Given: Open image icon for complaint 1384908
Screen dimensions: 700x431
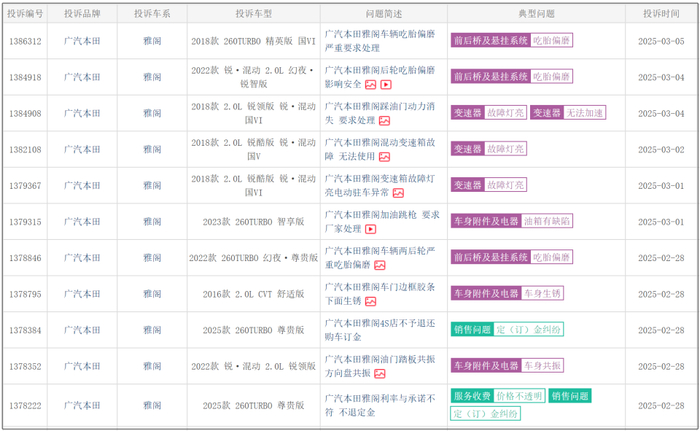Looking at the screenshot, I should pos(384,121).
